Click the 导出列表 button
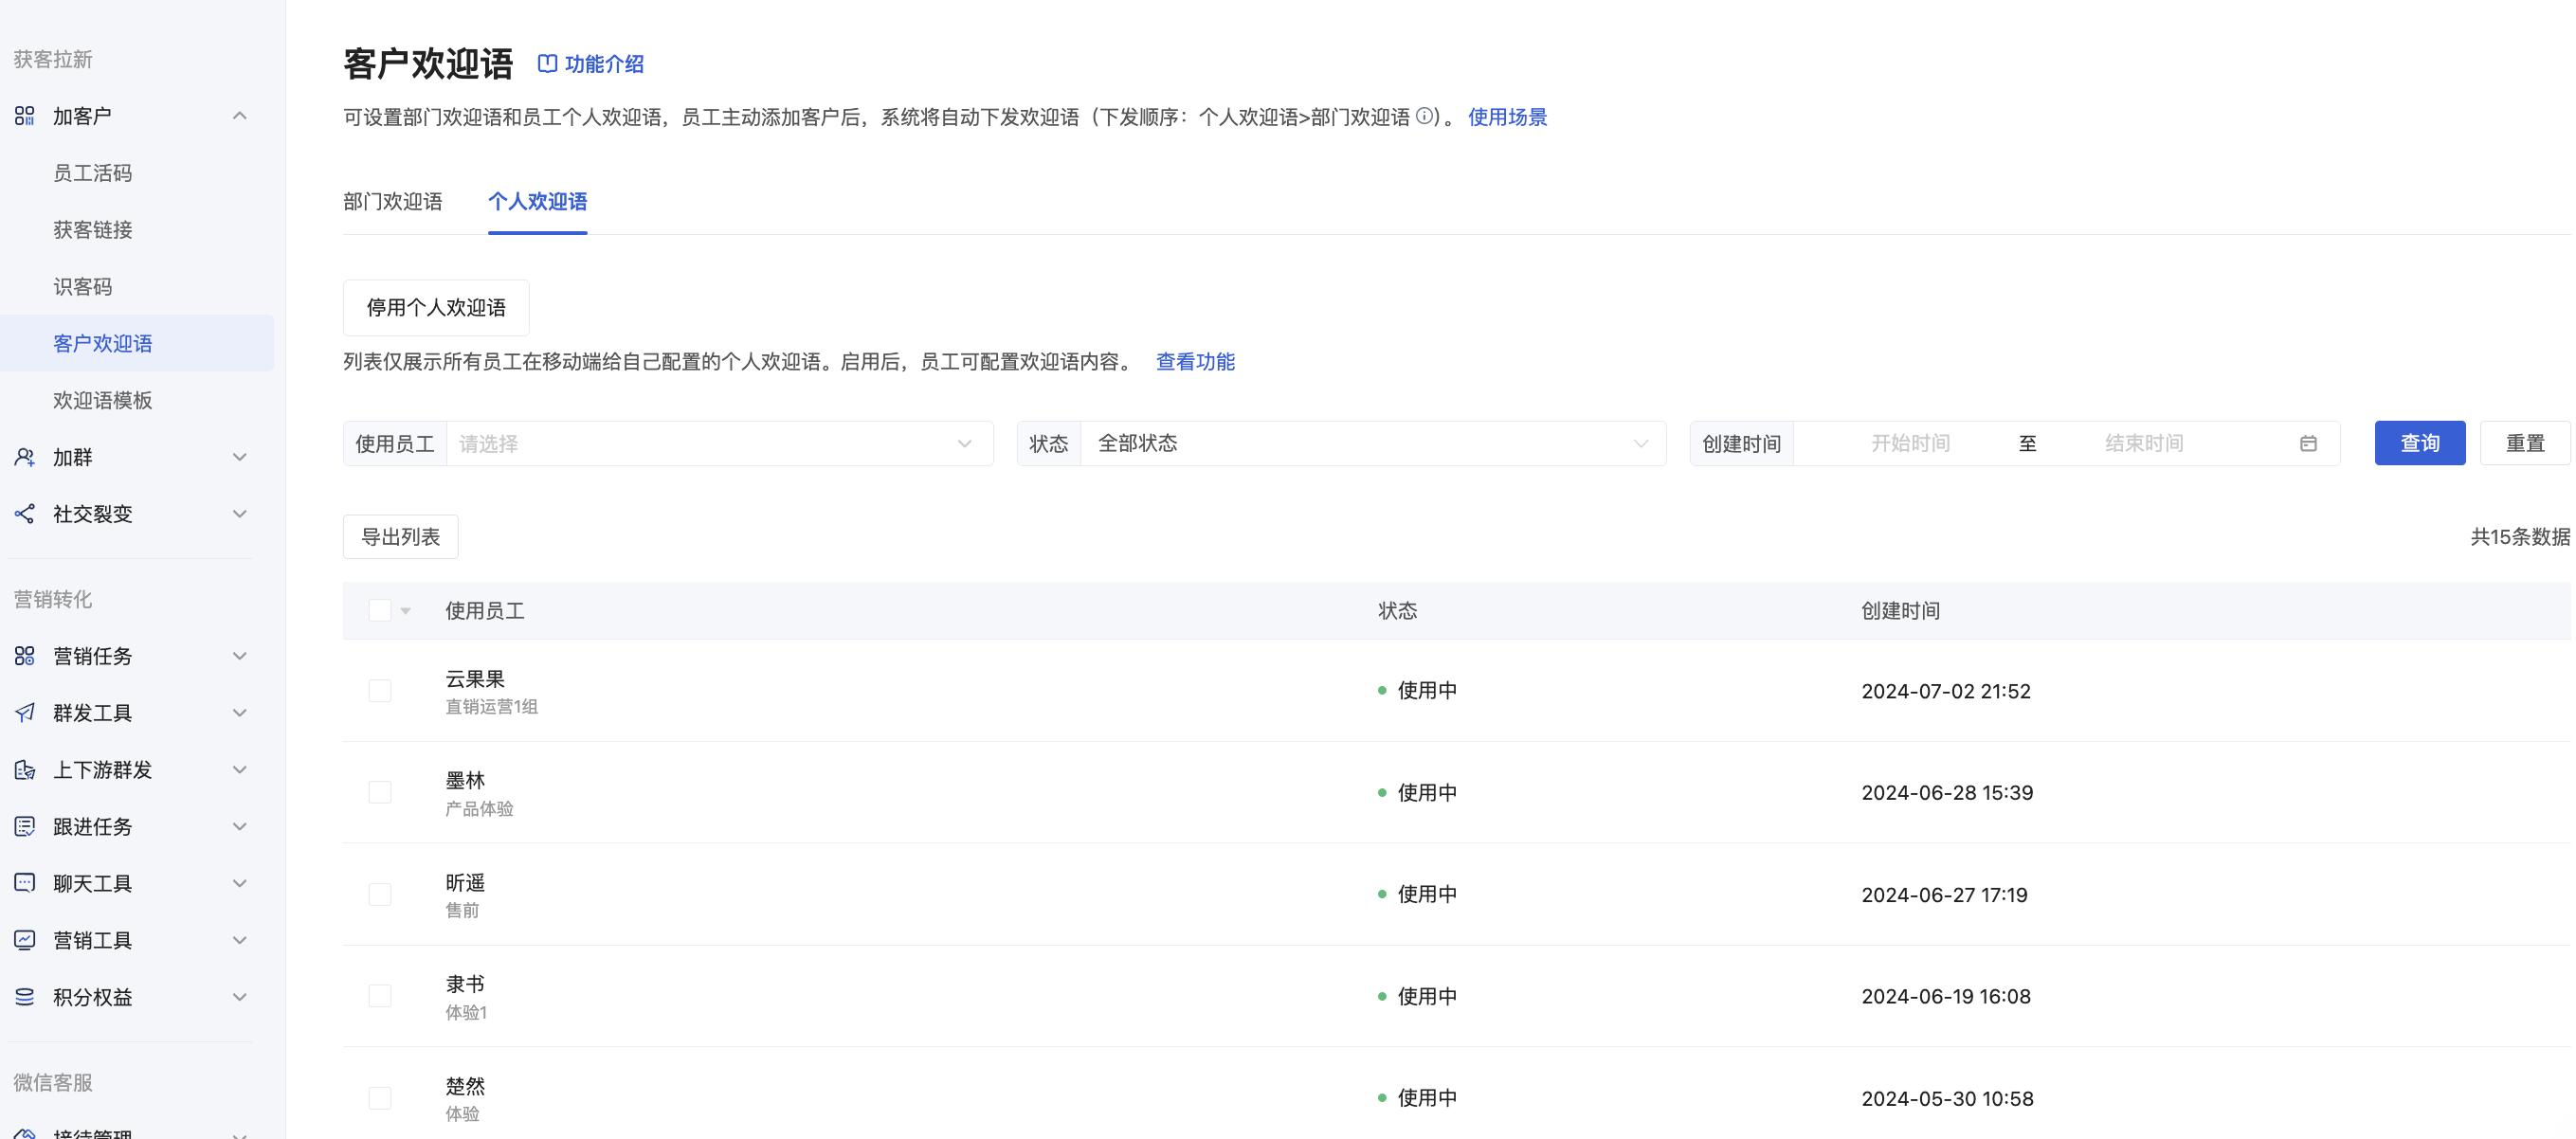 (401, 537)
